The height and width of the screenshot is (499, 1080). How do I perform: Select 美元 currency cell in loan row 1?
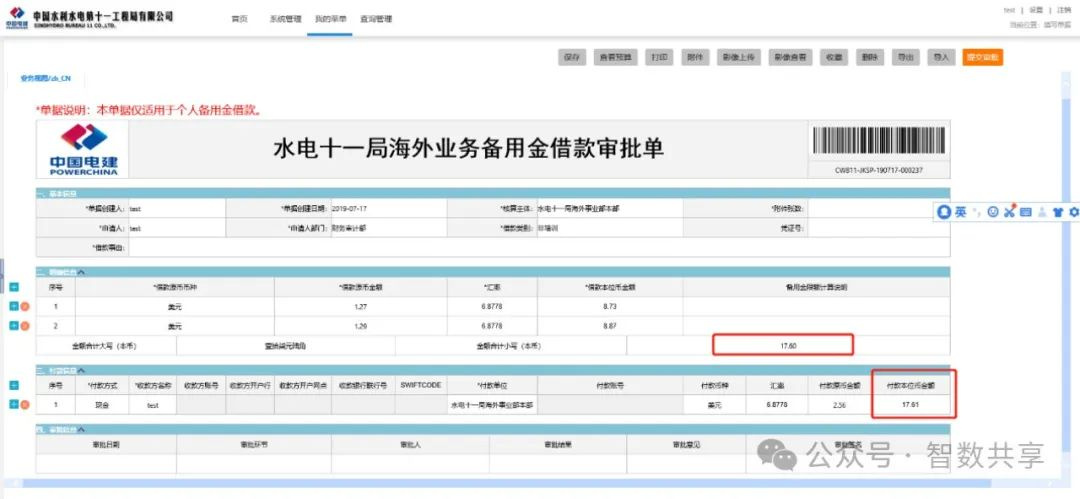[175, 307]
